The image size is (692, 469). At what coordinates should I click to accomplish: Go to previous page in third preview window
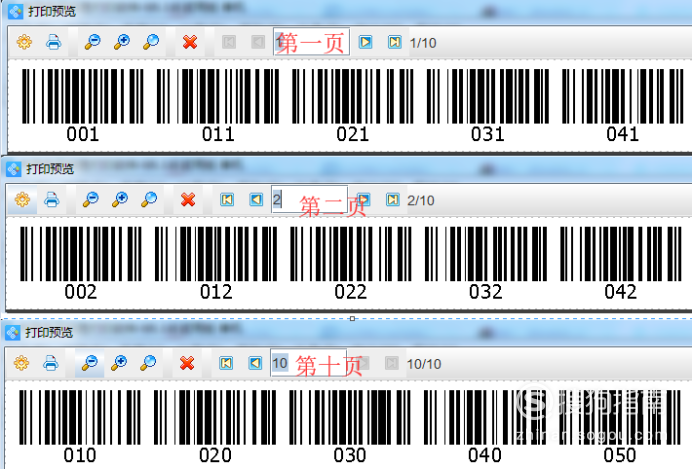click(255, 363)
